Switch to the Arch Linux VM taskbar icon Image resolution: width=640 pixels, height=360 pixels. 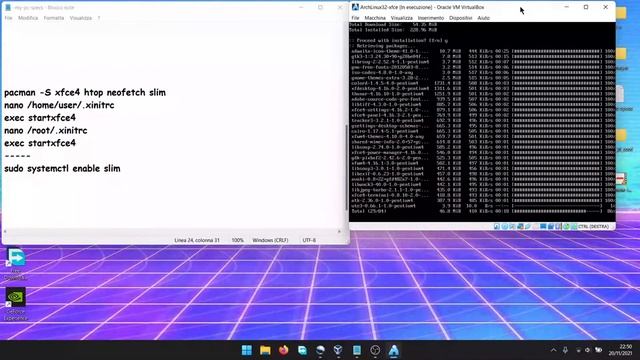click(x=393, y=350)
